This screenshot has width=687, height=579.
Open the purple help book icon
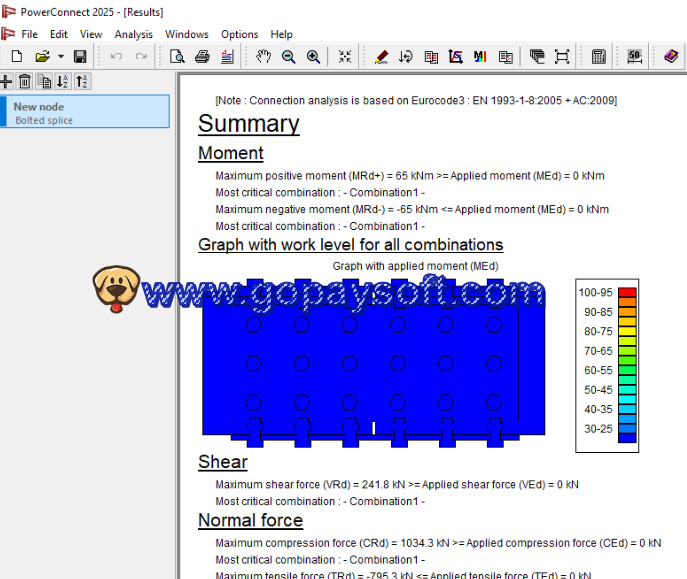tap(671, 56)
